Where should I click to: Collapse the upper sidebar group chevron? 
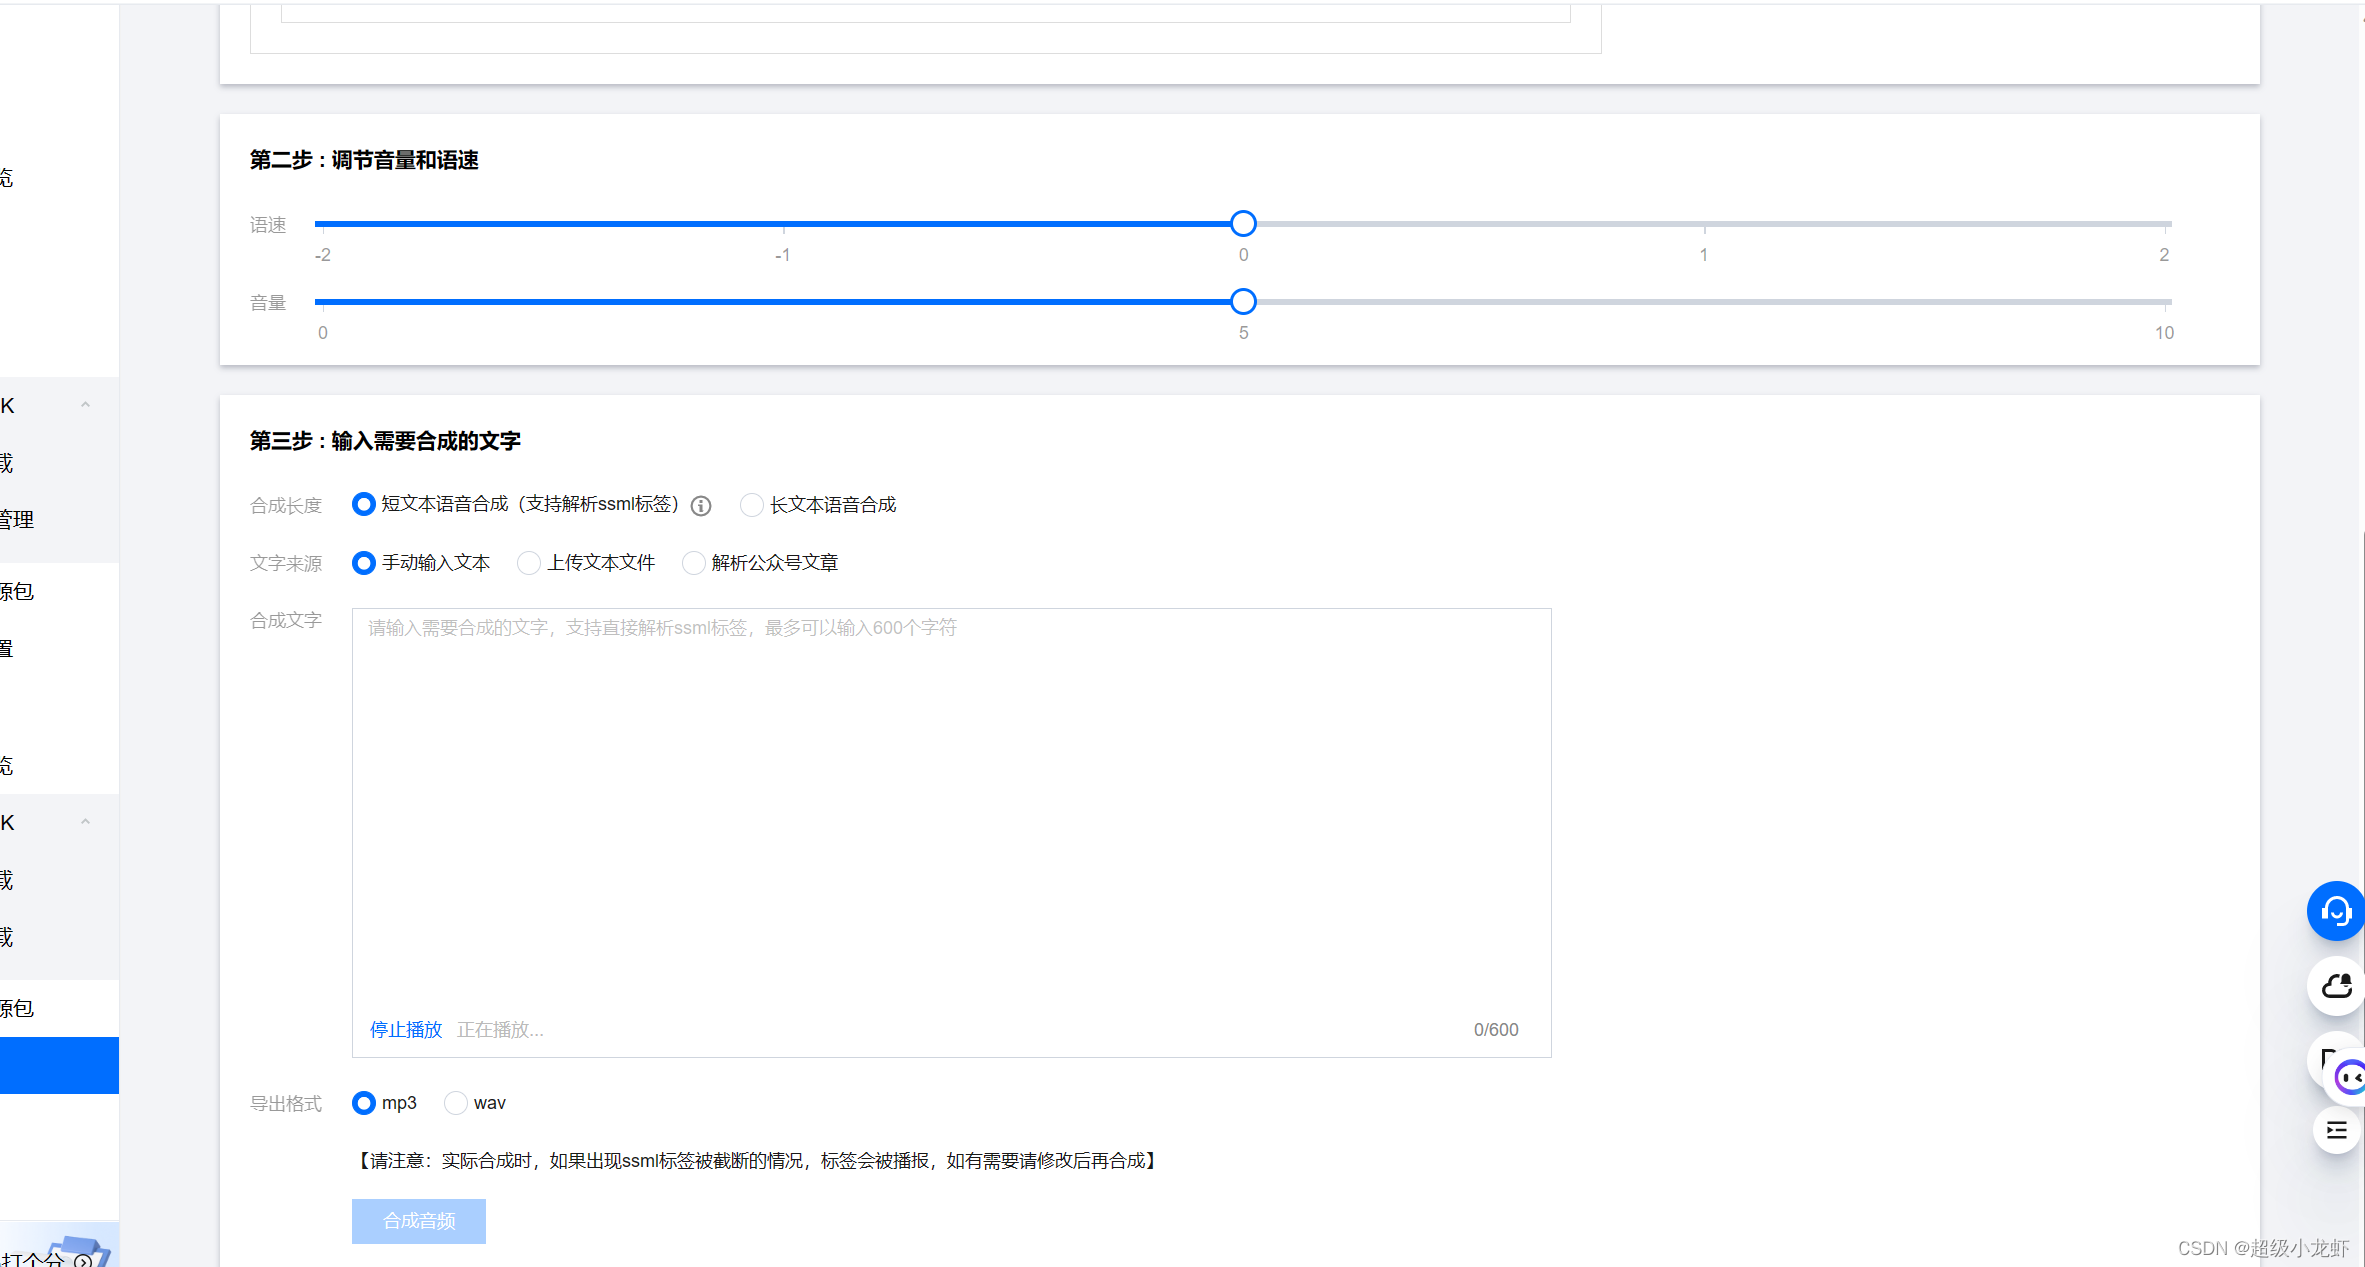point(85,405)
